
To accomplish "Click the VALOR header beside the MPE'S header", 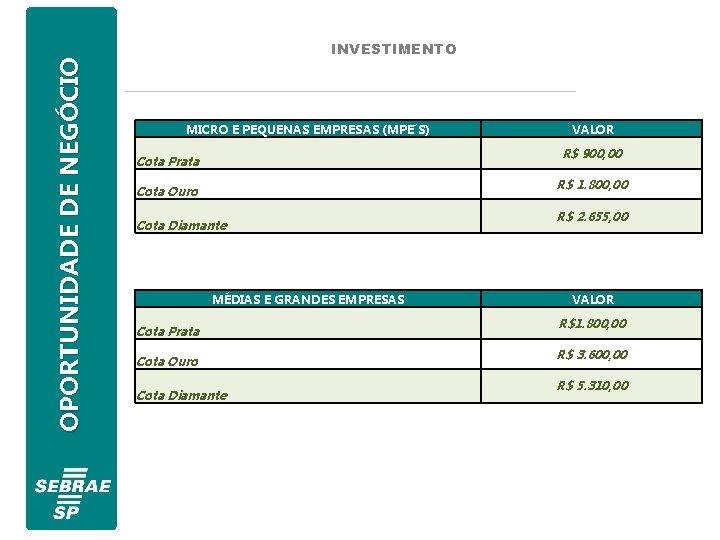I will click(x=592, y=129).
